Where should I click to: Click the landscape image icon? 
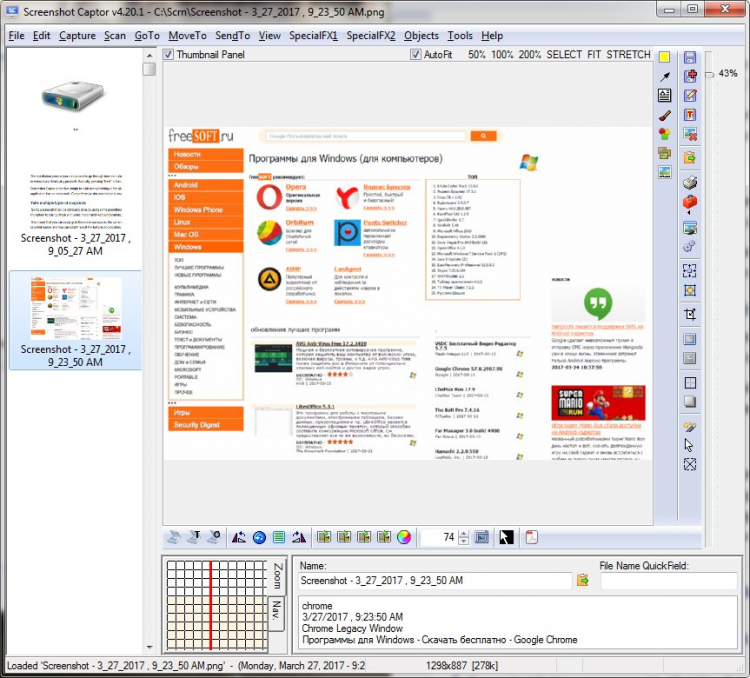664,172
